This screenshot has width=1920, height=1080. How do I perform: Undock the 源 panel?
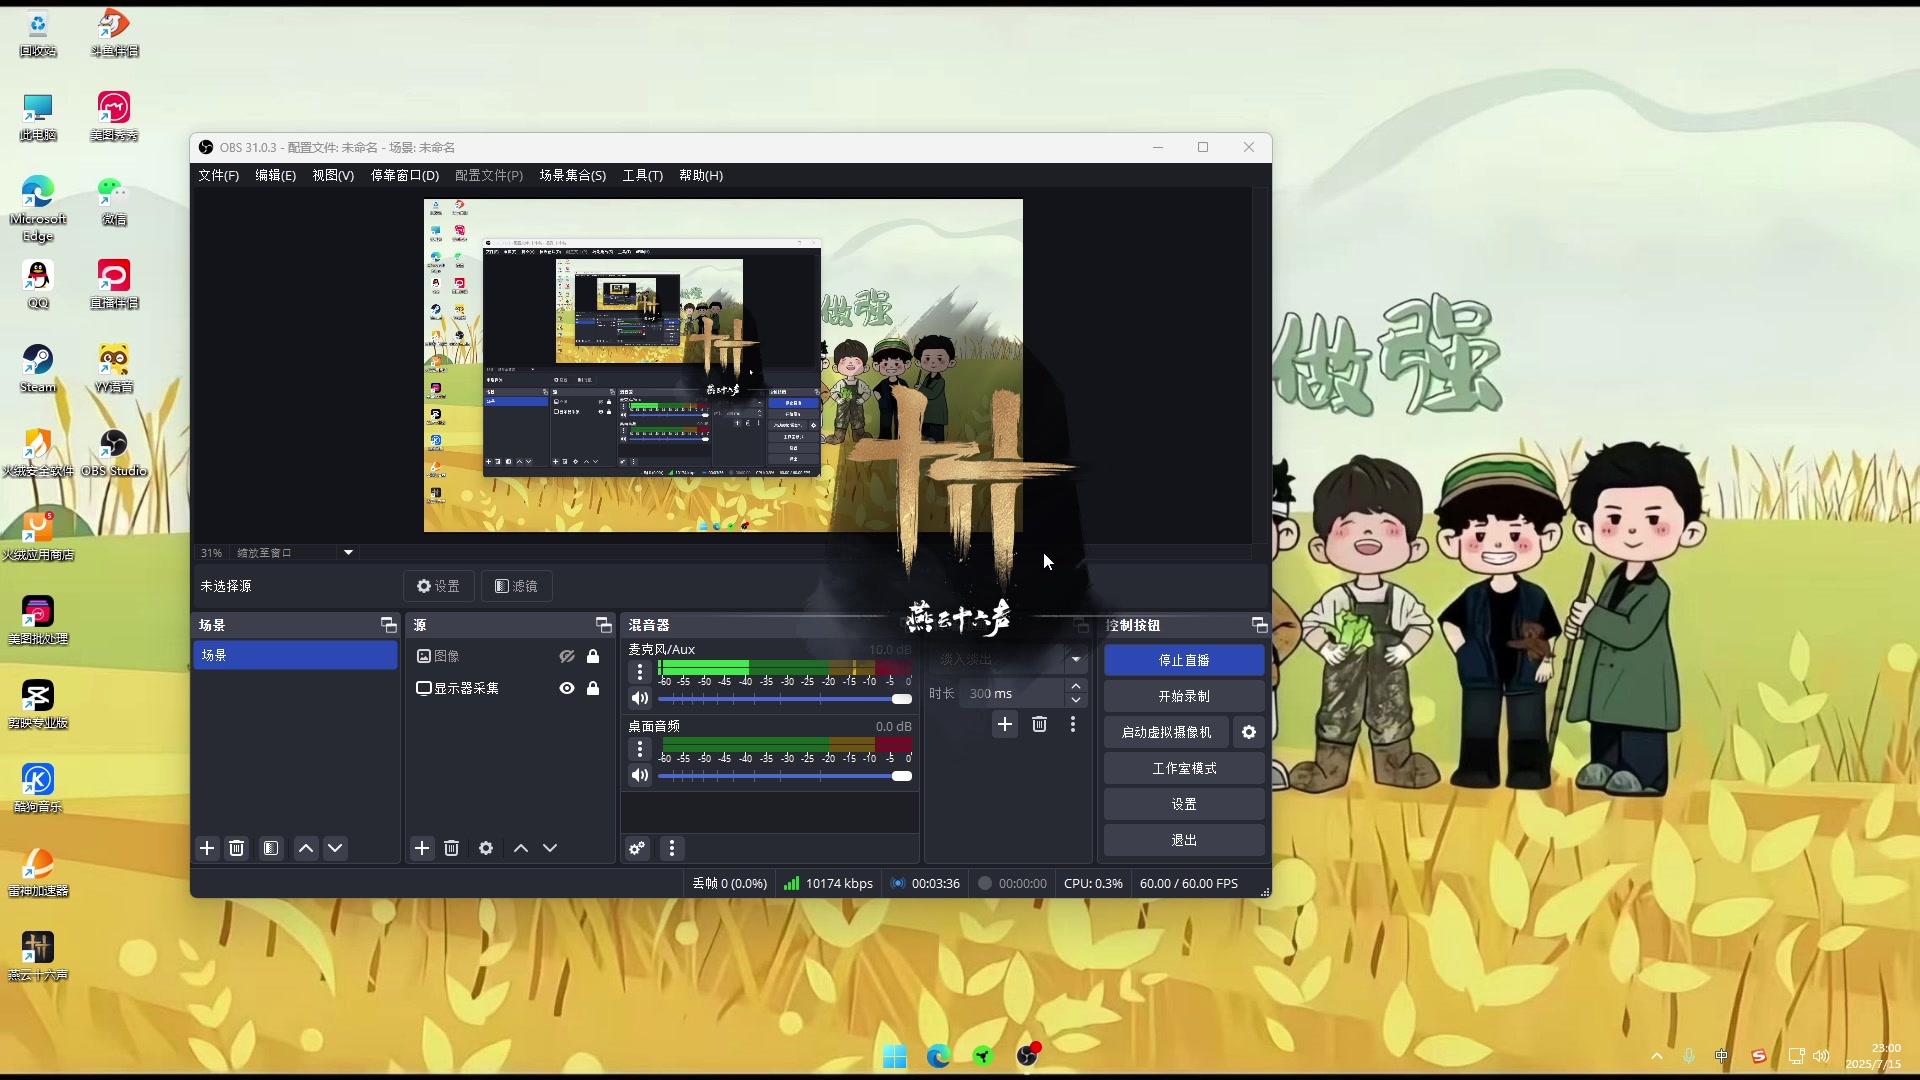(x=604, y=625)
